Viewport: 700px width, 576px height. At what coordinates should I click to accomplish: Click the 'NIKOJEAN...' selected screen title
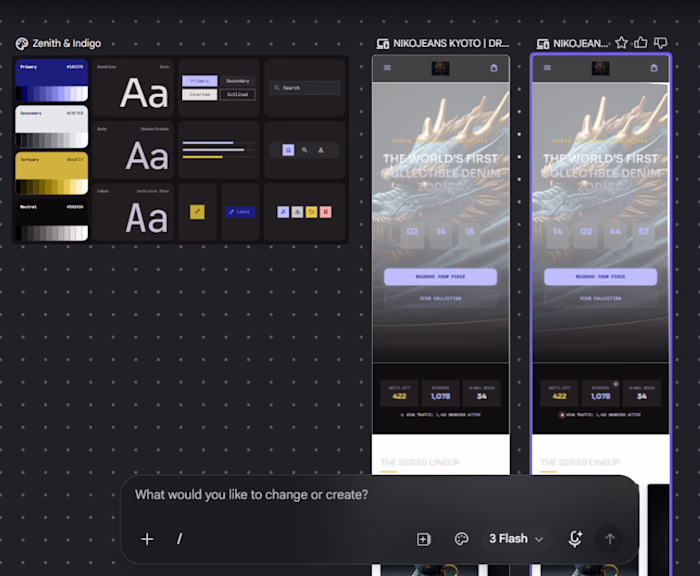581,43
